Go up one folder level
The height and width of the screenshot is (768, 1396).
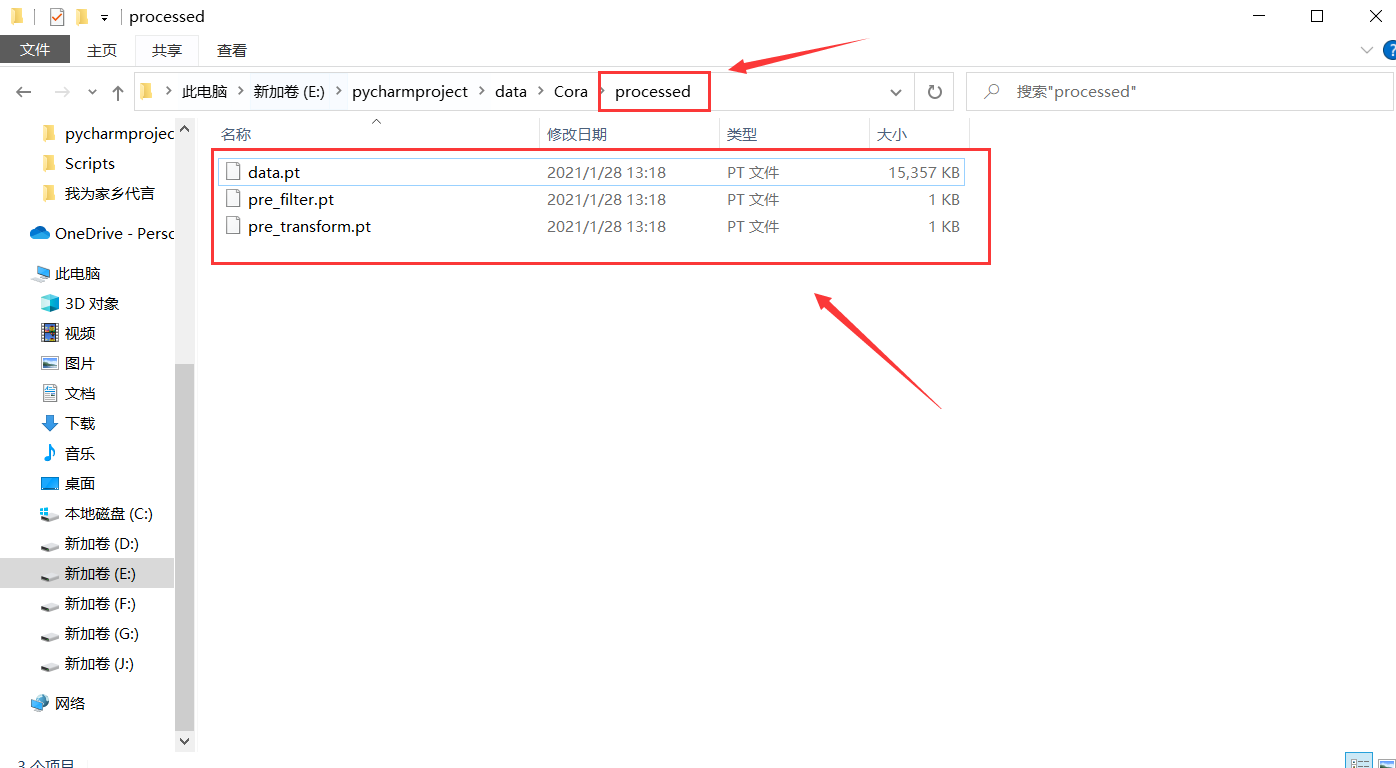tap(117, 91)
